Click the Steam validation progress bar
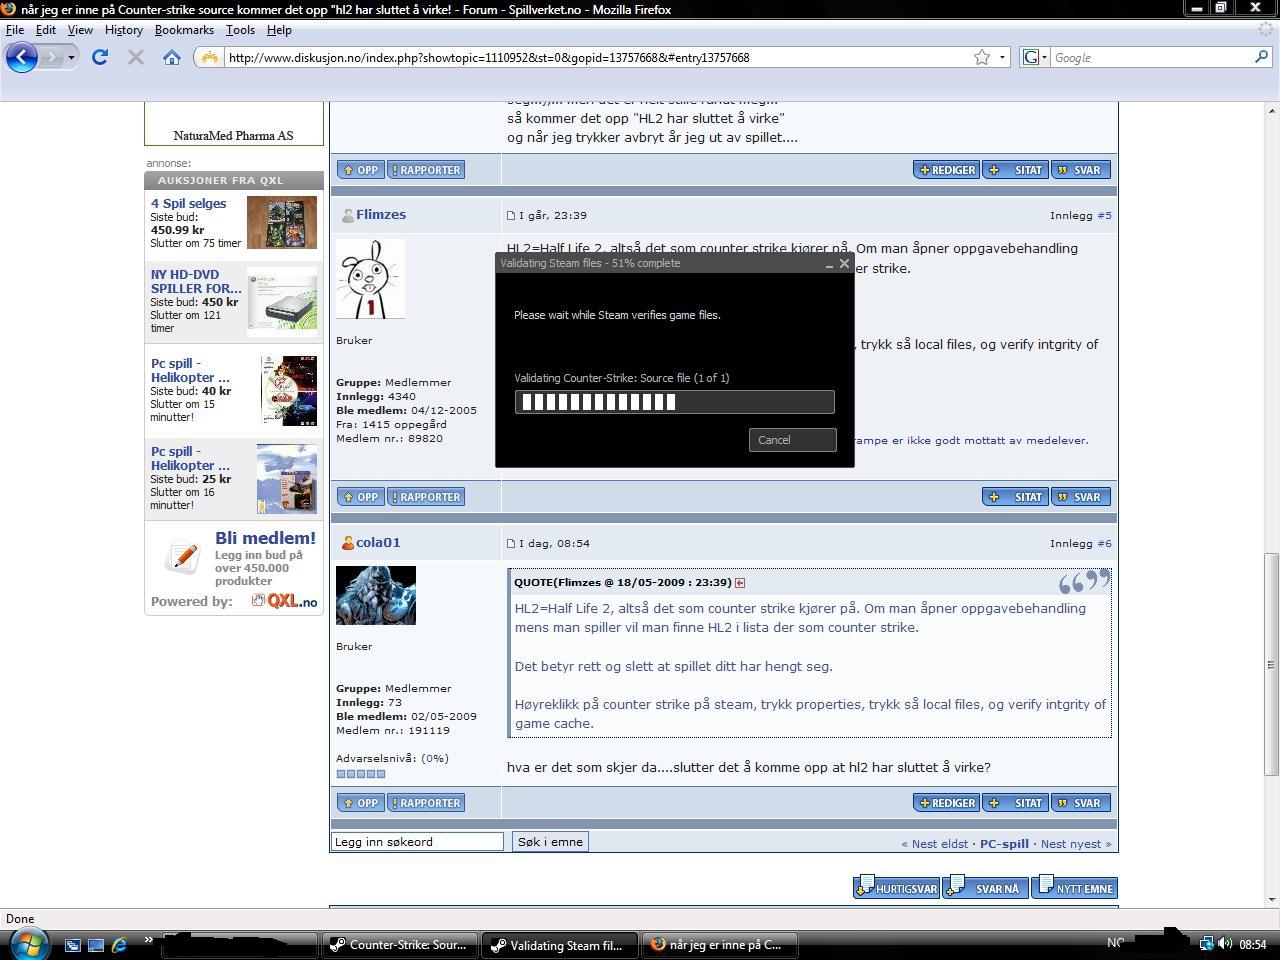 point(674,402)
